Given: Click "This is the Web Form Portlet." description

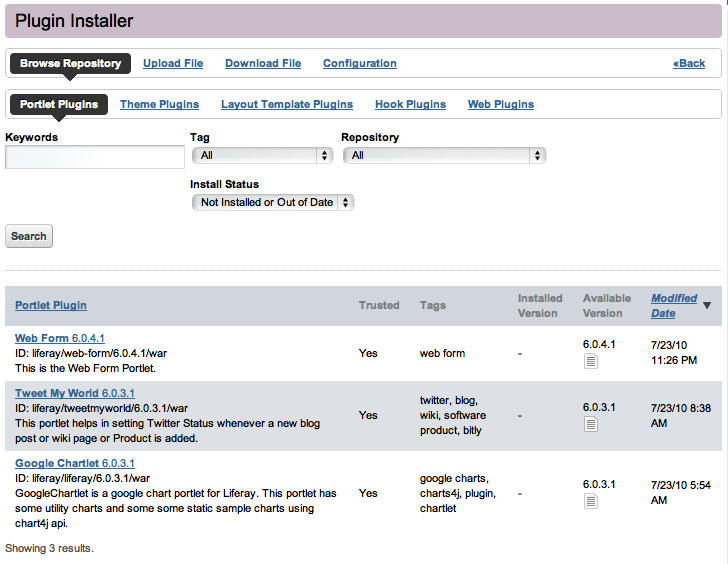Looking at the screenshot, I should tap(85, 368).
